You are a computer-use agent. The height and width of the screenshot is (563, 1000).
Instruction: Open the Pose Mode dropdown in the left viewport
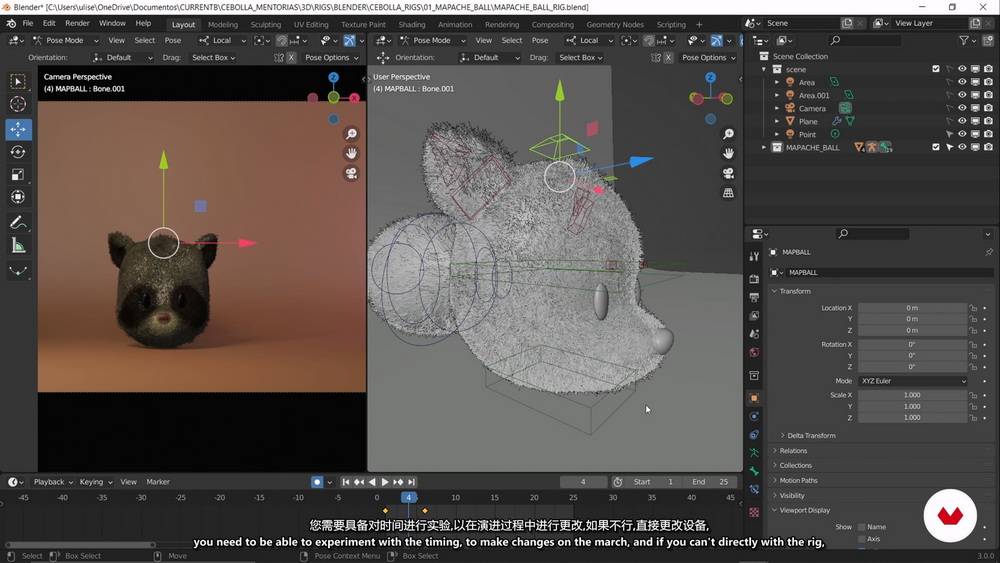66,40
